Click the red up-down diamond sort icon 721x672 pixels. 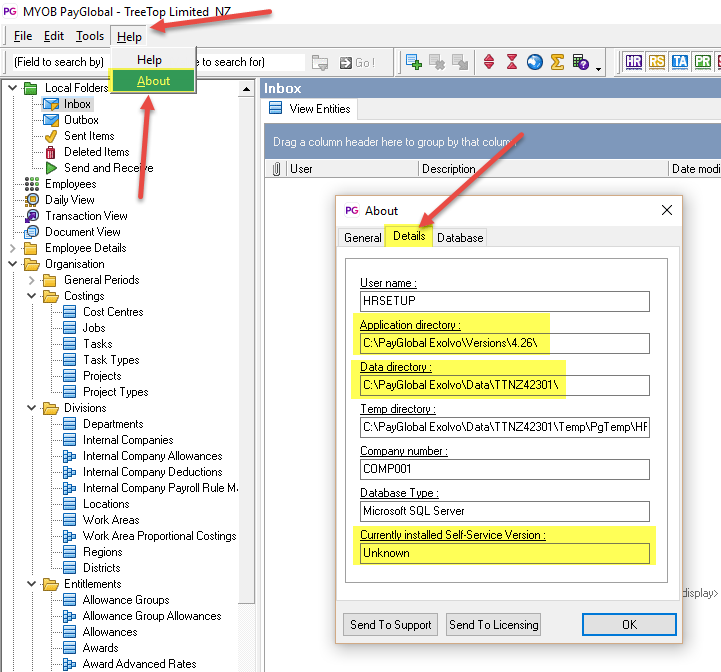(489, 62)
